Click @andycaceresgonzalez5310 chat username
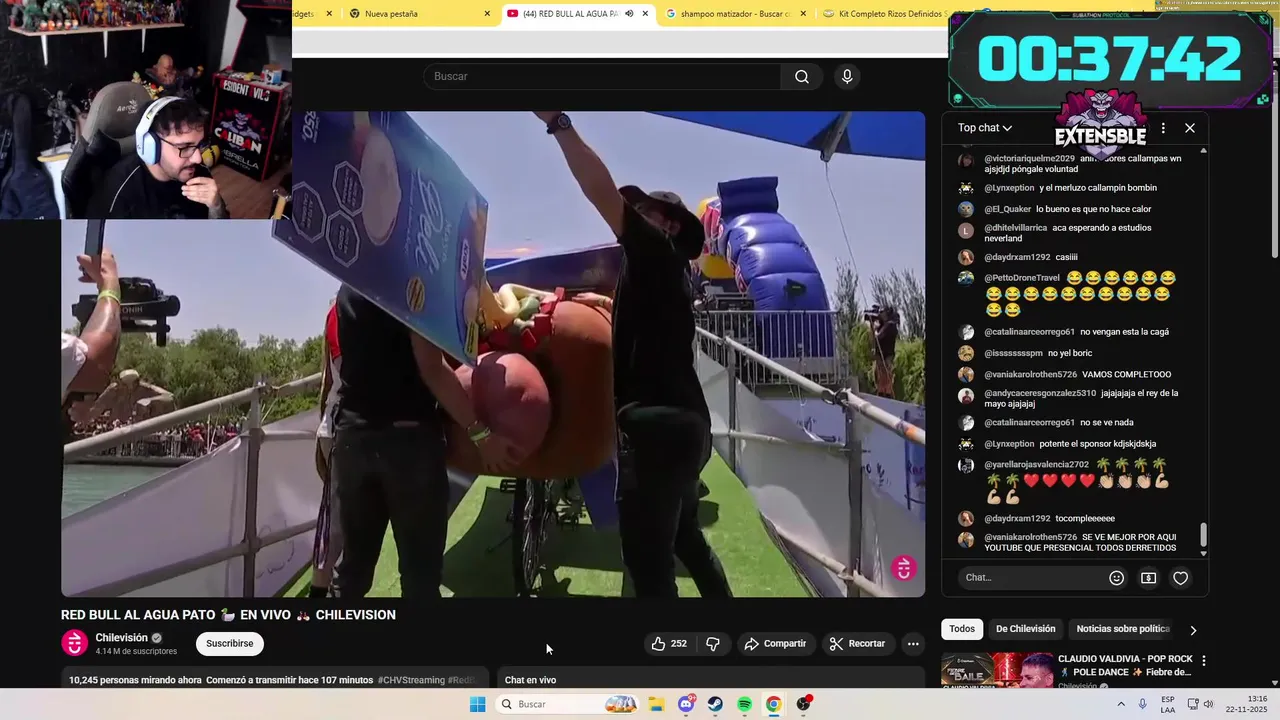This screenshot has width=1280, height=720. coord(1040,393)
